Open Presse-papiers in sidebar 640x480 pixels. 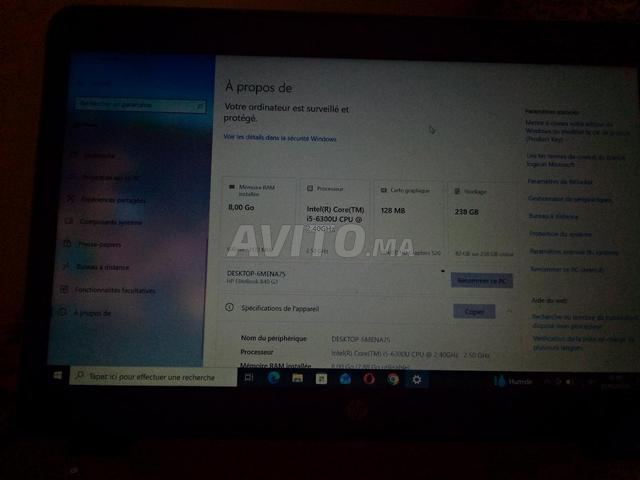(x=100, y=244)
